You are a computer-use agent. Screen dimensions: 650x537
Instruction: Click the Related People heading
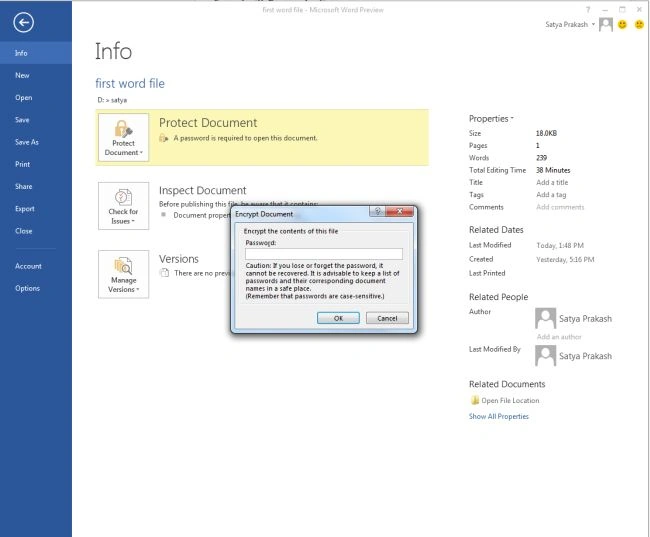pos(499,297)
